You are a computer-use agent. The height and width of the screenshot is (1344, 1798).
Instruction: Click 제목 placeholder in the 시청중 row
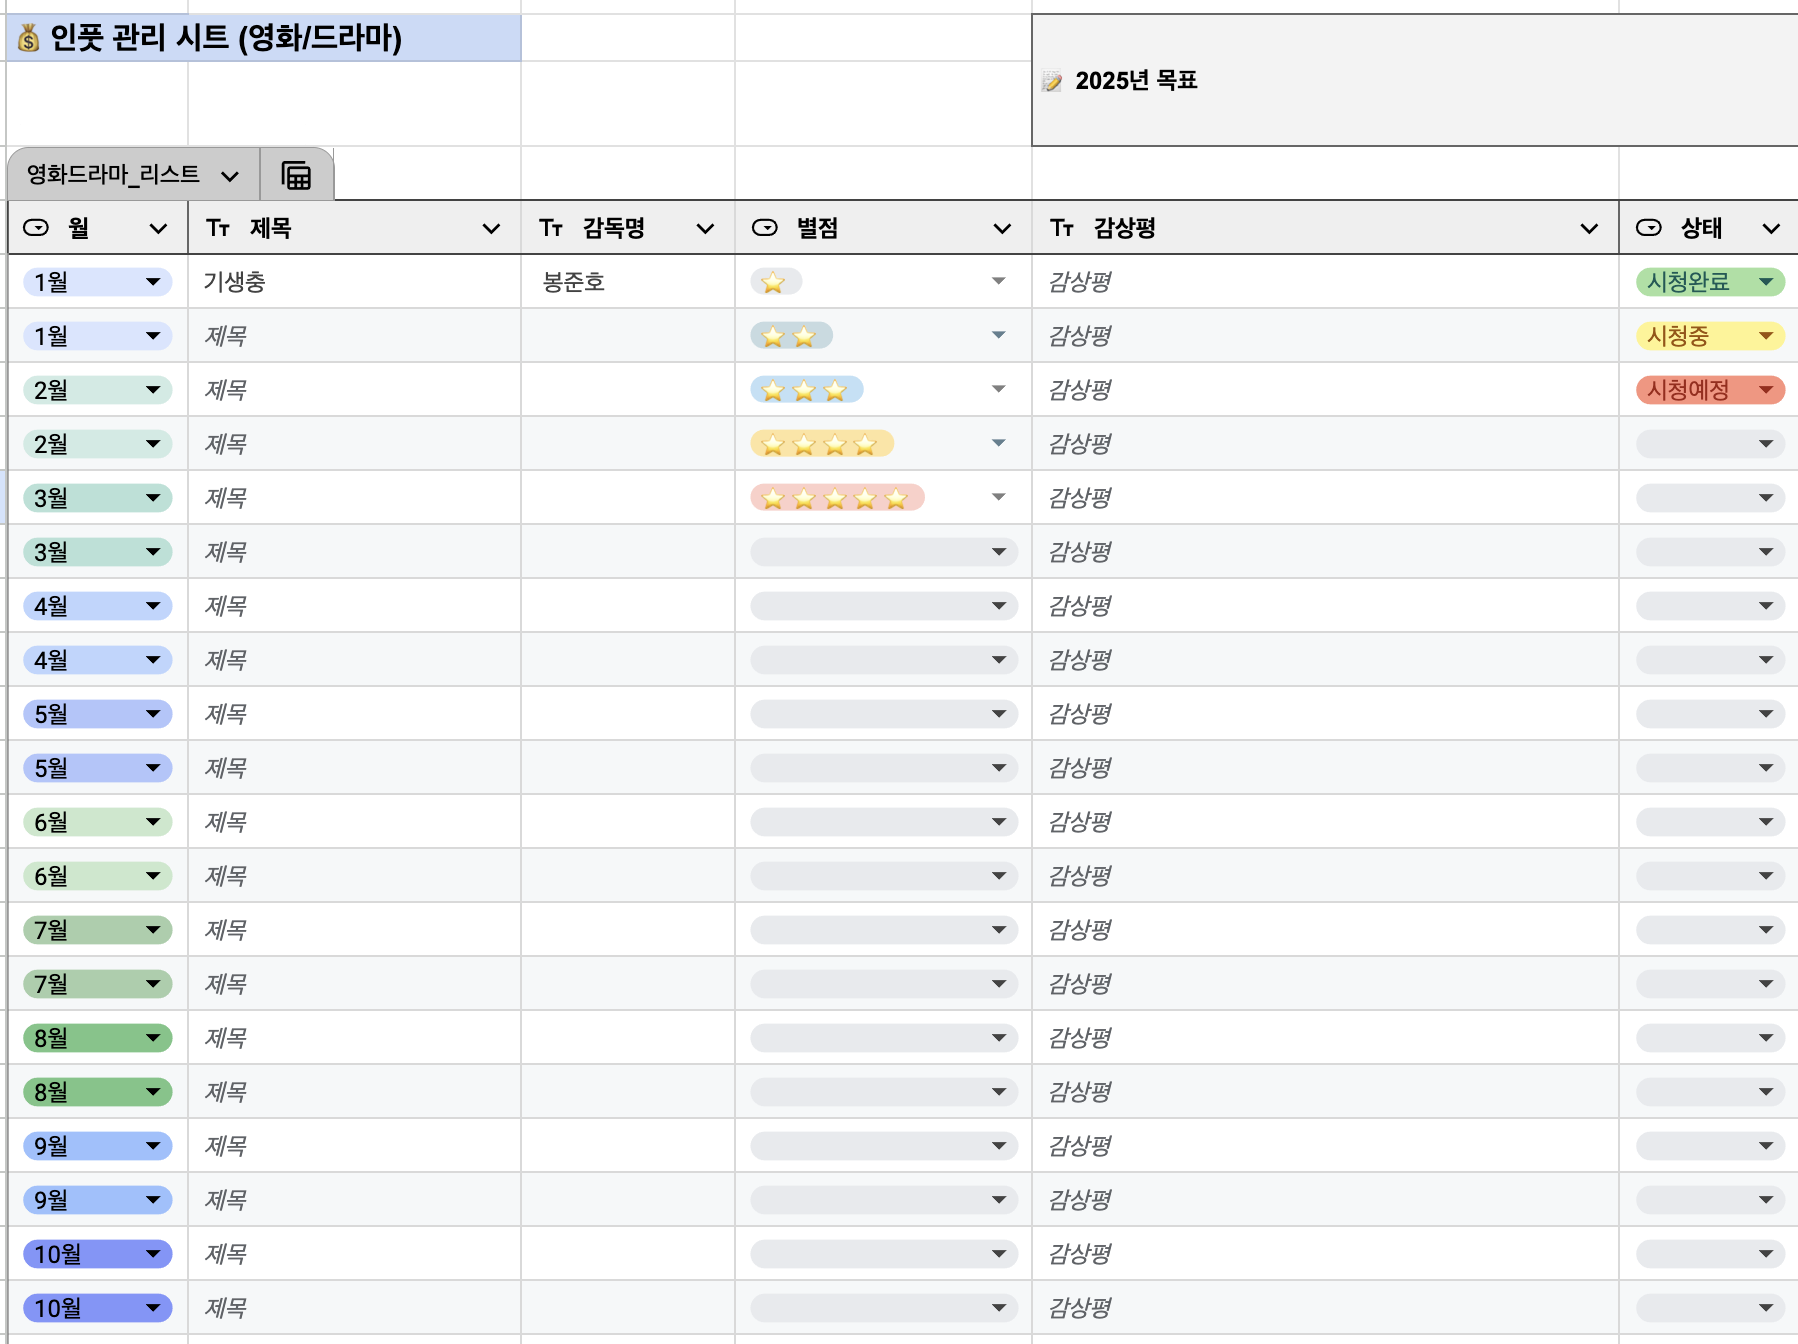pos(226,336)
